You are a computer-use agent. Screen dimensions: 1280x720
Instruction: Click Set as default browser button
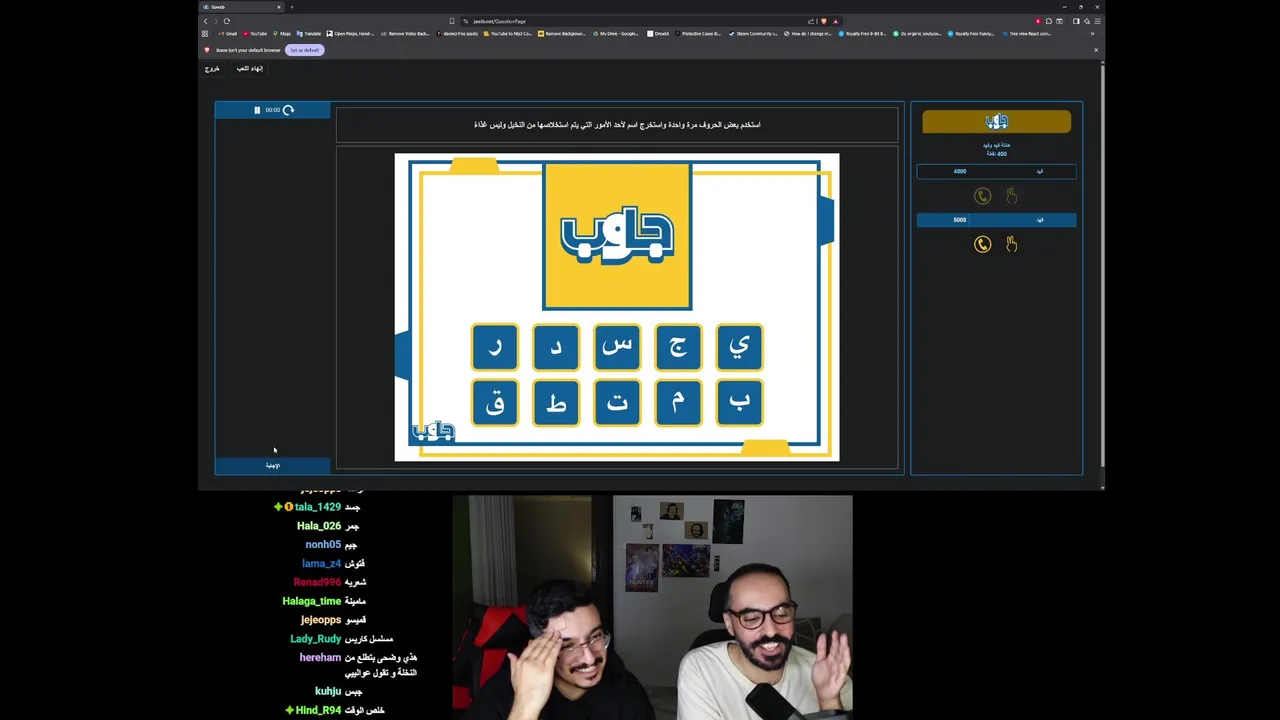(304, 50)
